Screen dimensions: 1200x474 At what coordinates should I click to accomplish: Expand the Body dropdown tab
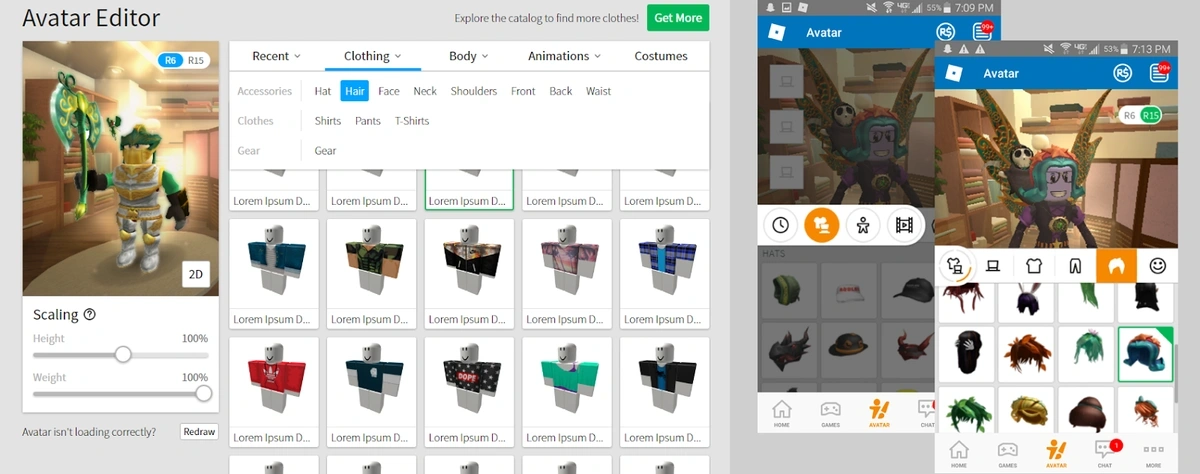468,56
